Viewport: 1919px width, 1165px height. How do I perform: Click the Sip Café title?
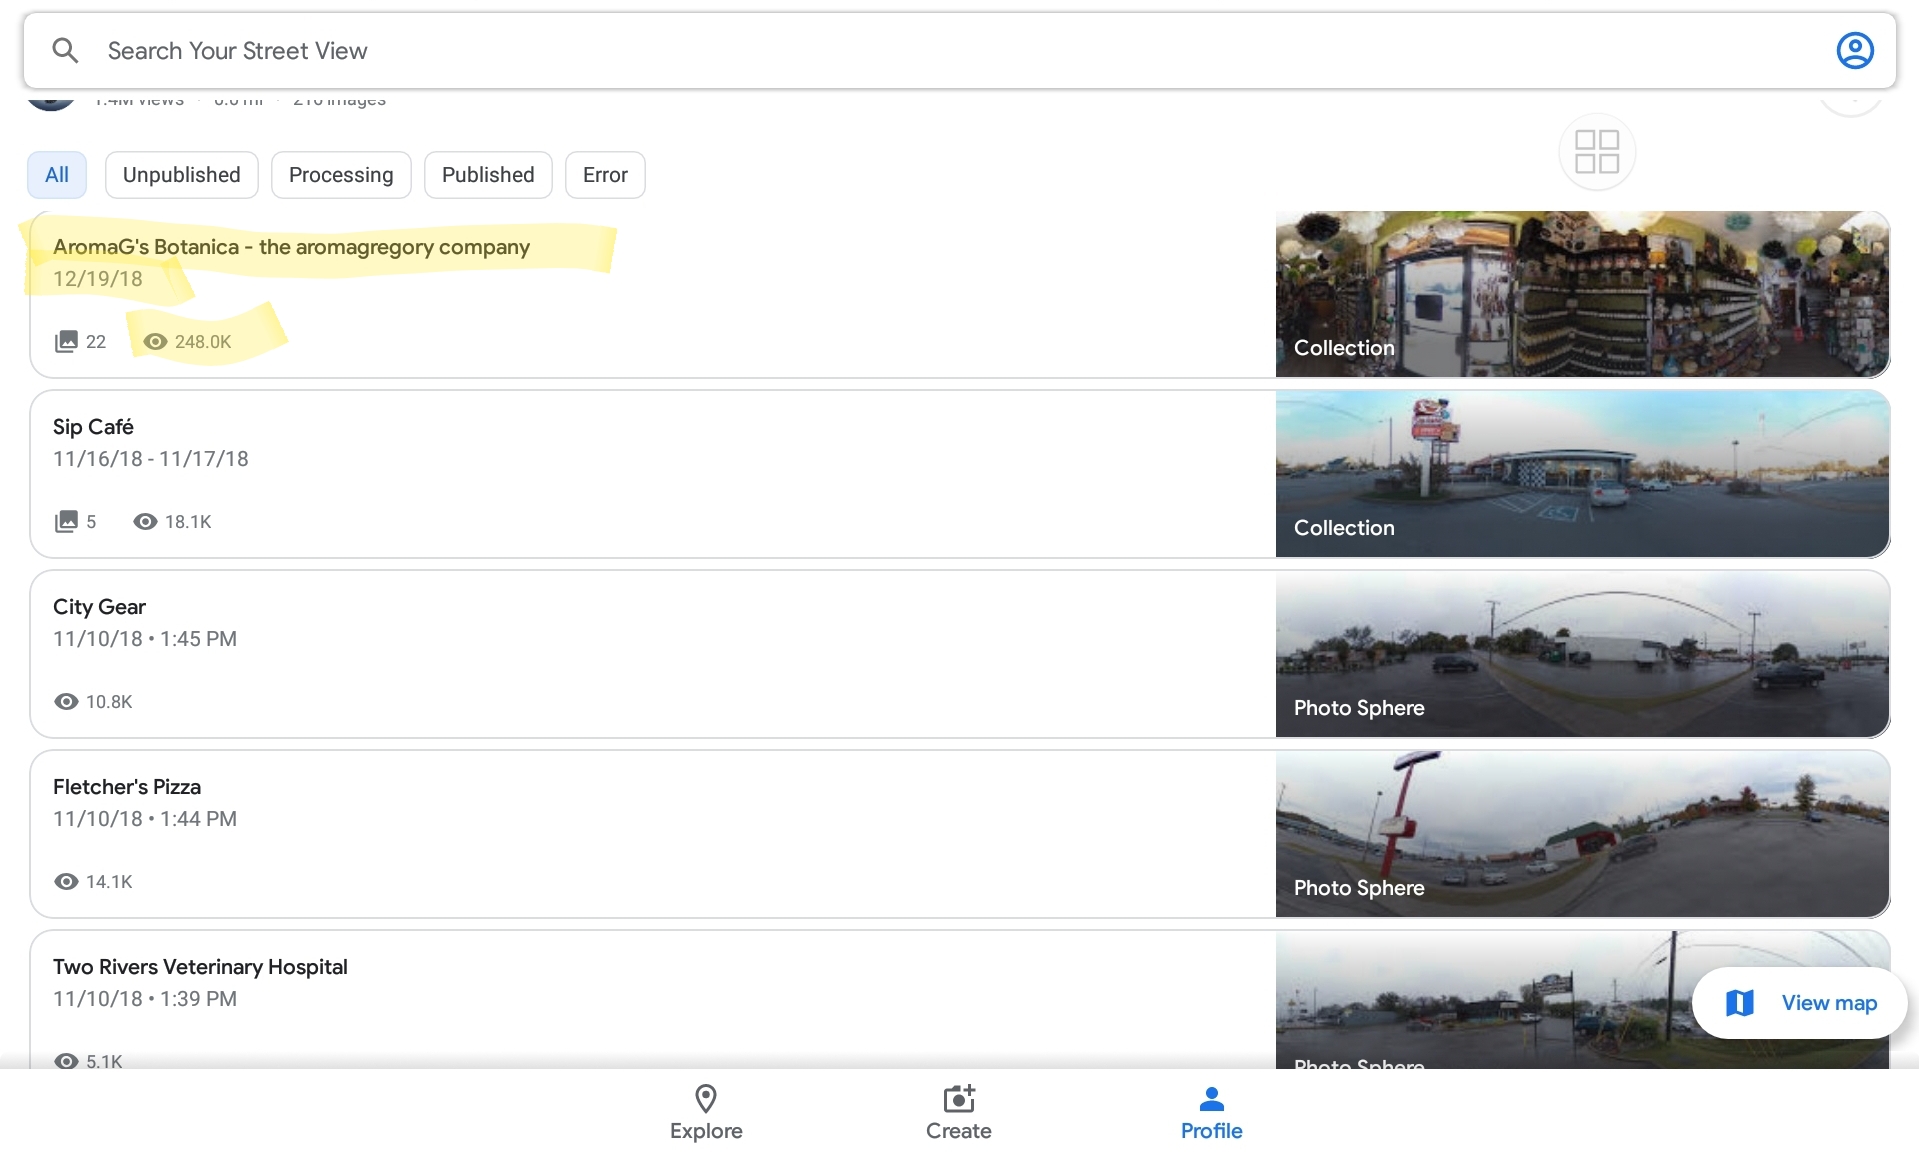click(x=93, y=427)
